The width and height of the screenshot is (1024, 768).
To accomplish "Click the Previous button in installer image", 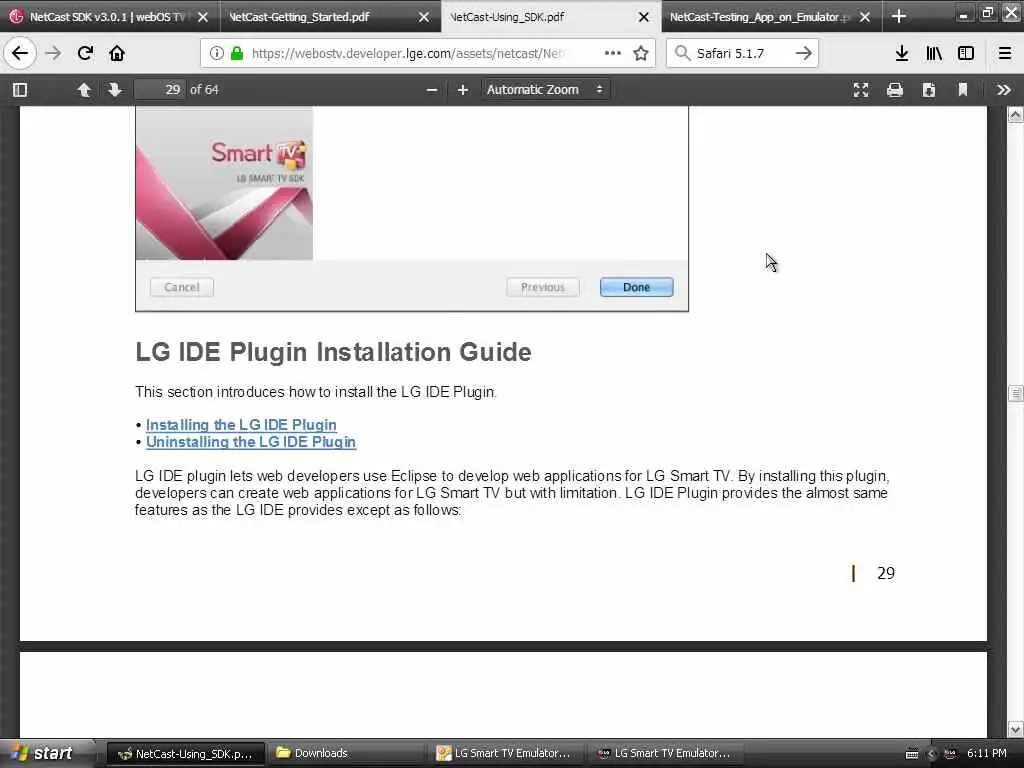I will (543, 287).
